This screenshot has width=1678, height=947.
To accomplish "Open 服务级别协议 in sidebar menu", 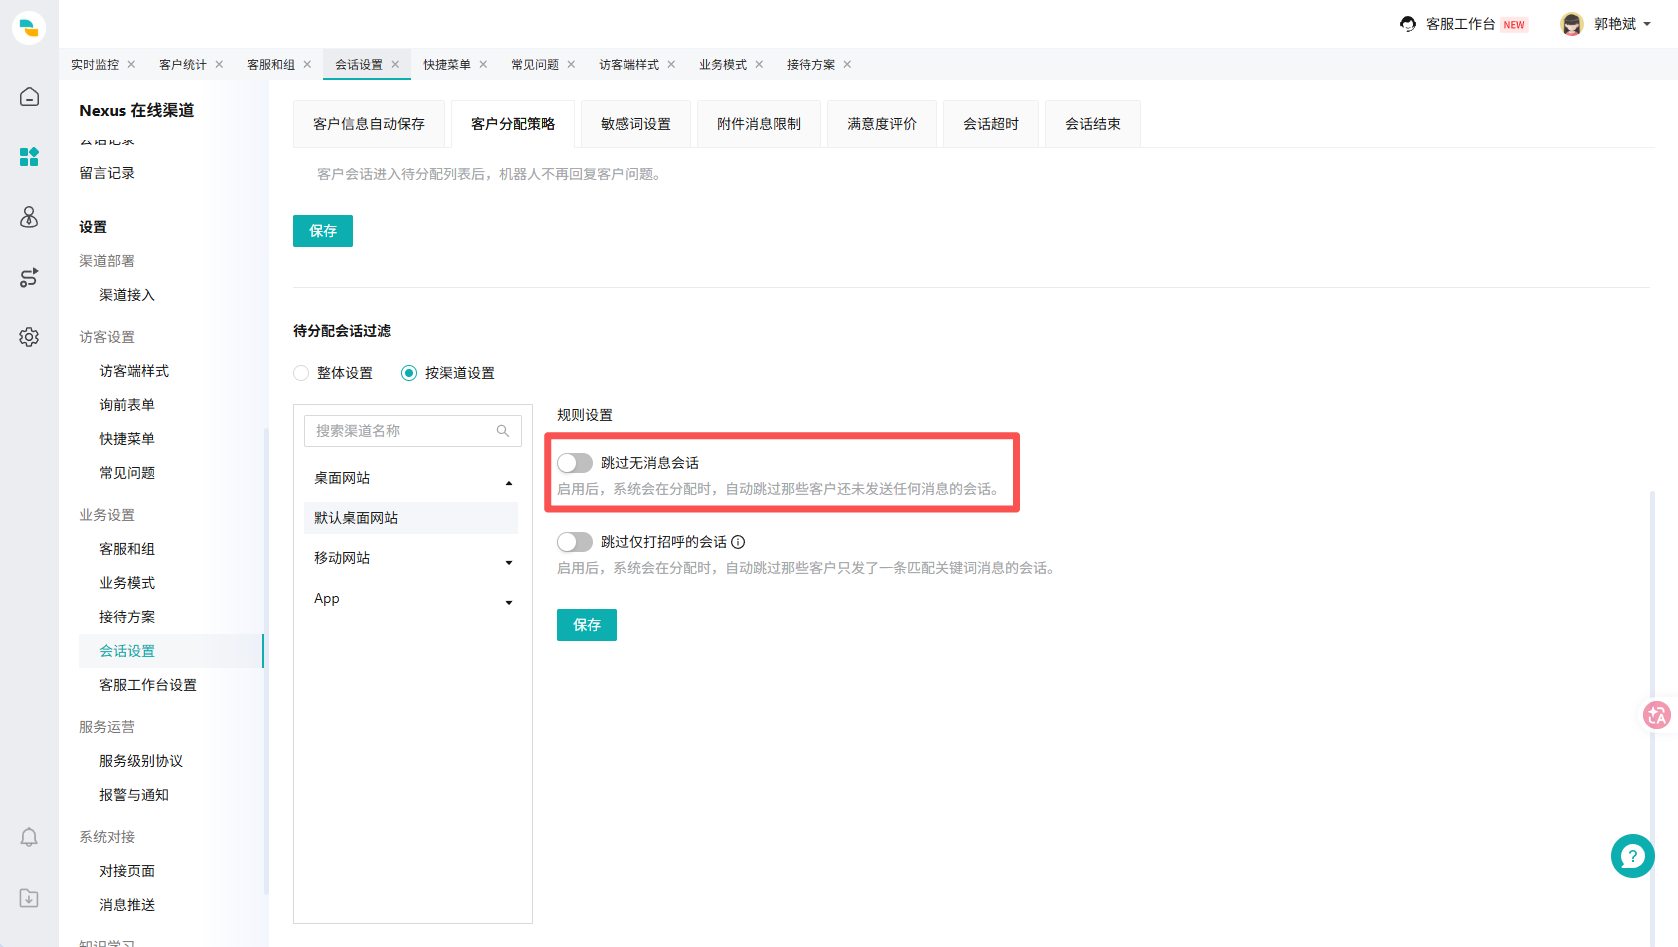I will tap(141, 761).
